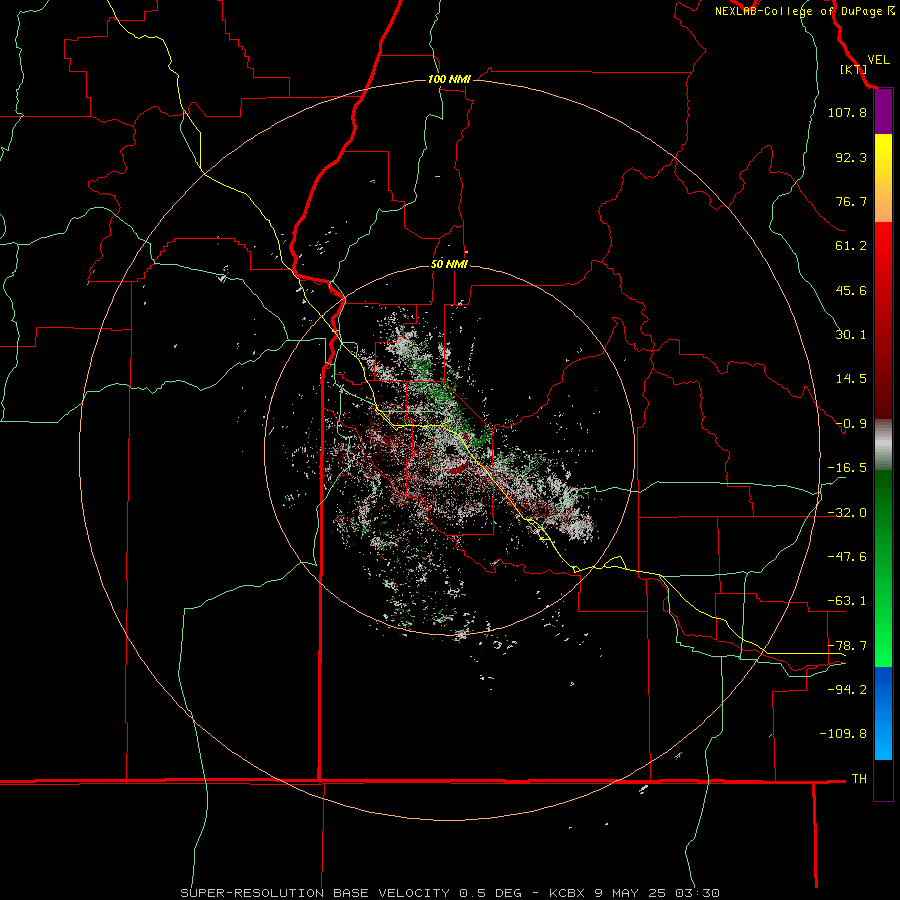This screenshot has height=900, width=900.
Task: Click the -32.0 velocity scale value
Action: point(847,513)
